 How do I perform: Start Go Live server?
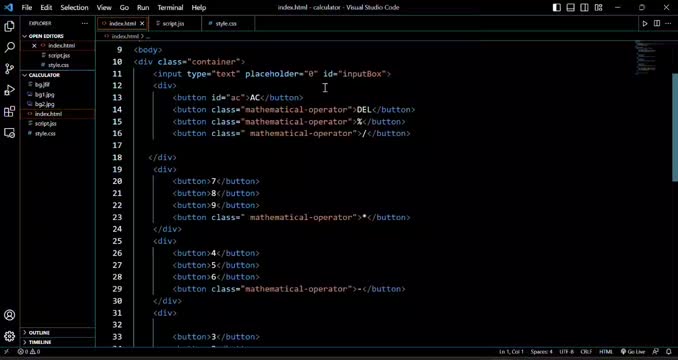click(633, 352)
